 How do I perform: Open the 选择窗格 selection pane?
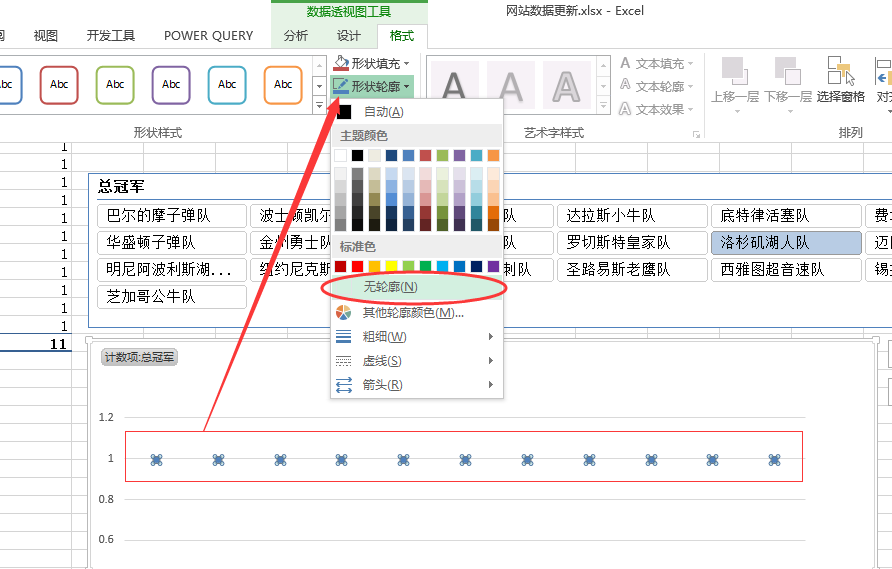(x=841, y=80)
